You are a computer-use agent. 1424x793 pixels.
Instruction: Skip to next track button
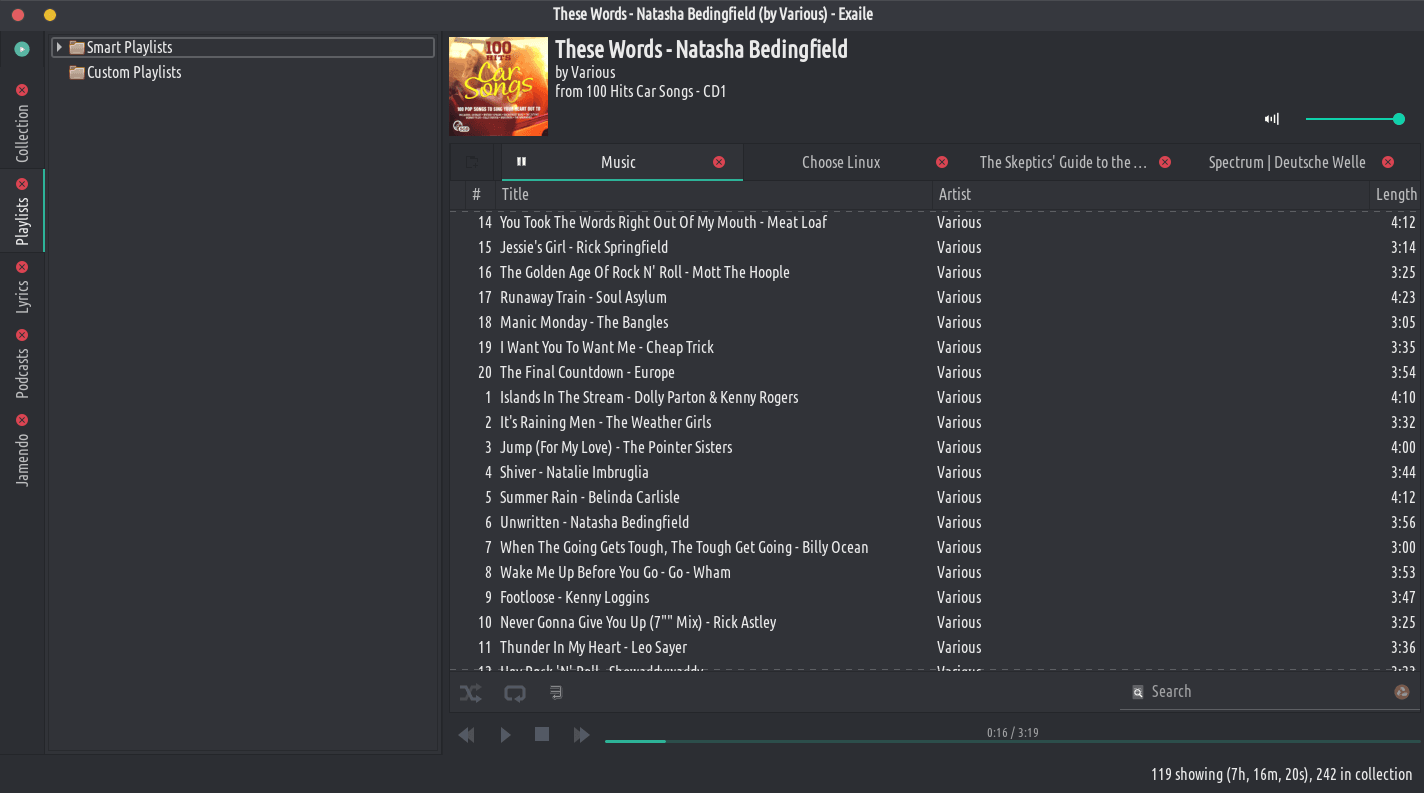tap(581, 735)
